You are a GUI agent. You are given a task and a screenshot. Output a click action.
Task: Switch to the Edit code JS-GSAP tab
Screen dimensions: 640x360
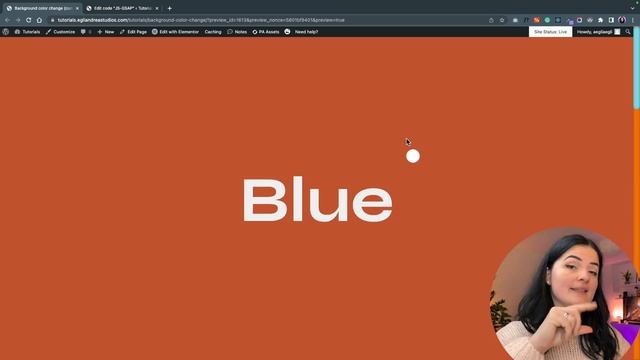point(122,8)
